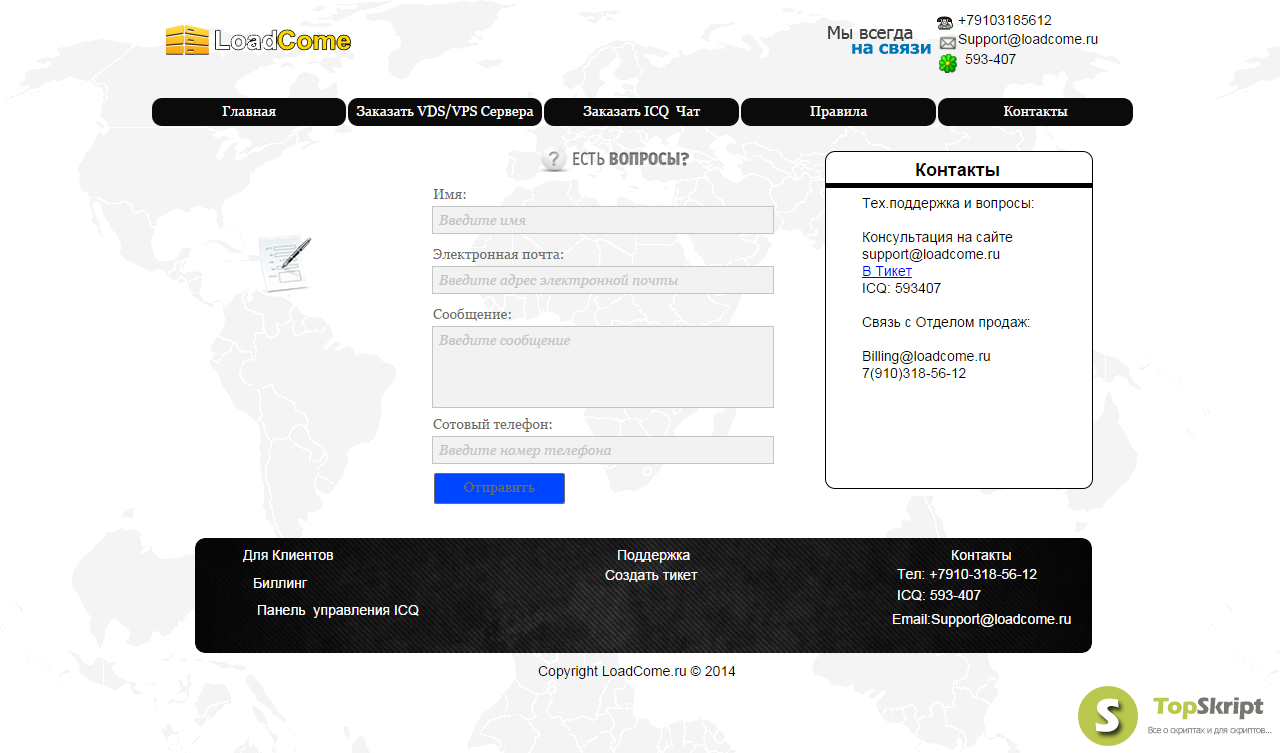
Task: Click phone 7(910)318-56-12 in the Контакты panel
Action: tap(914, 373)
